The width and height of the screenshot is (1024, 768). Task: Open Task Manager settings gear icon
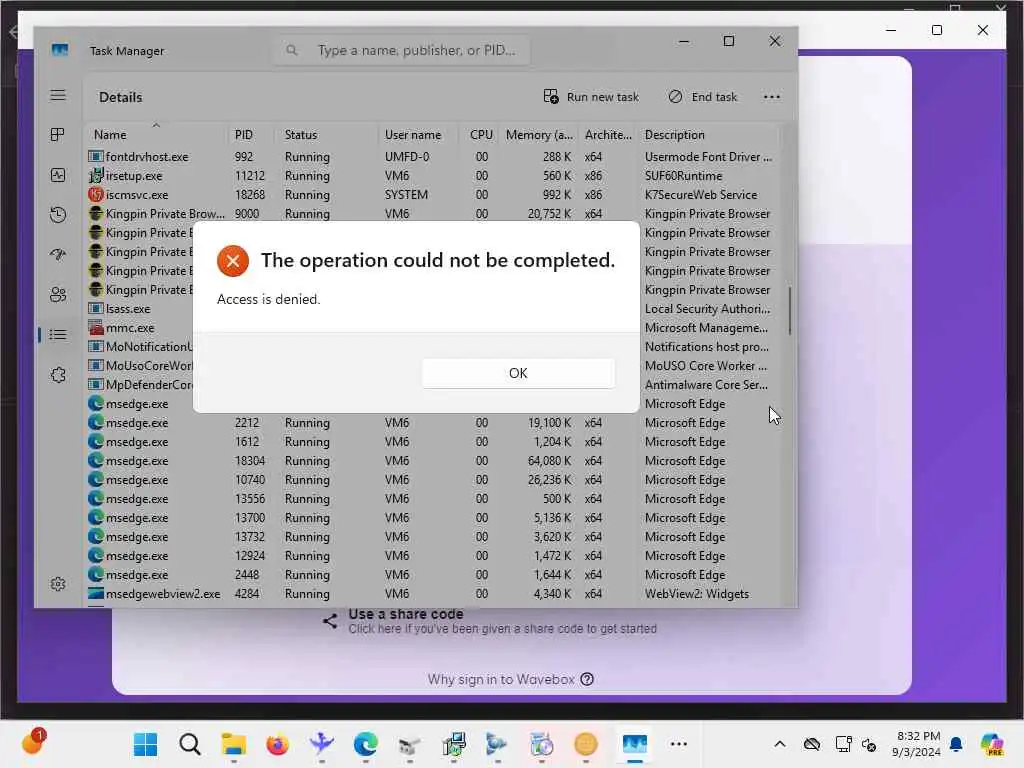pyautogui.click(x=58, y=584)
